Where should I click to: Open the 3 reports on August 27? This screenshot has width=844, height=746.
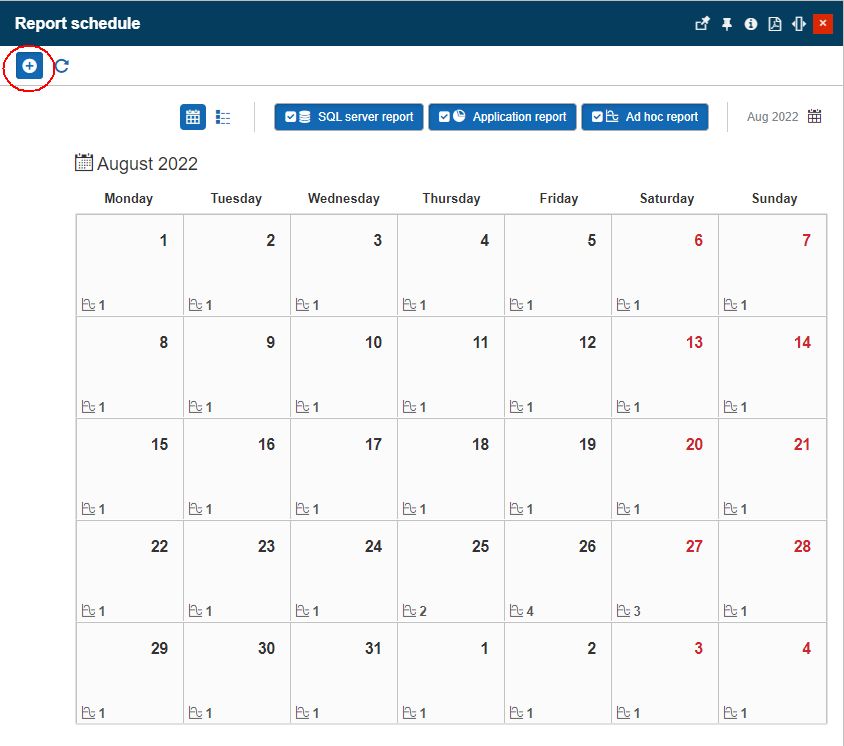628,611
